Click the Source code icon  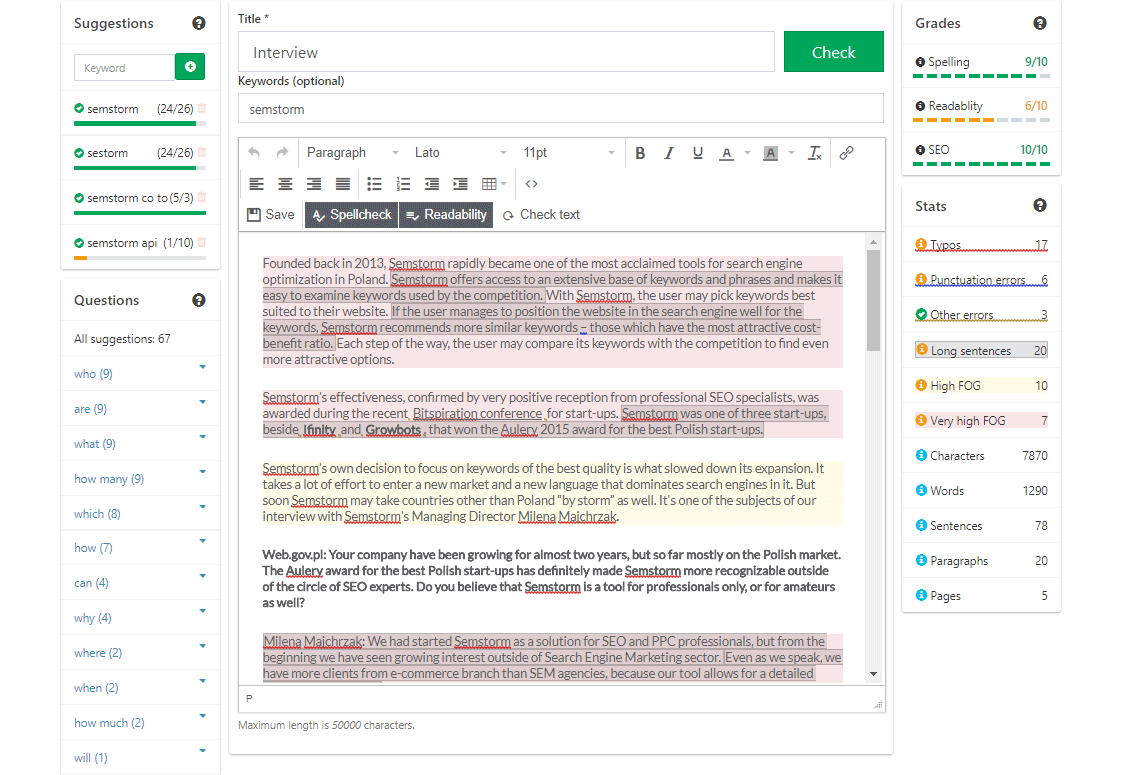(532, 184)
